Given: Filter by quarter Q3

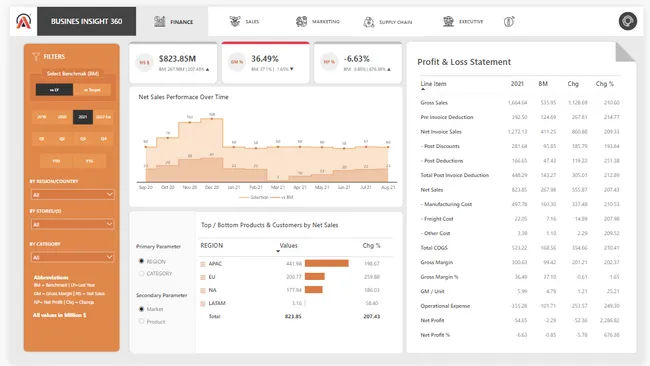Looking at the screenshot, I should coord(83,138).
